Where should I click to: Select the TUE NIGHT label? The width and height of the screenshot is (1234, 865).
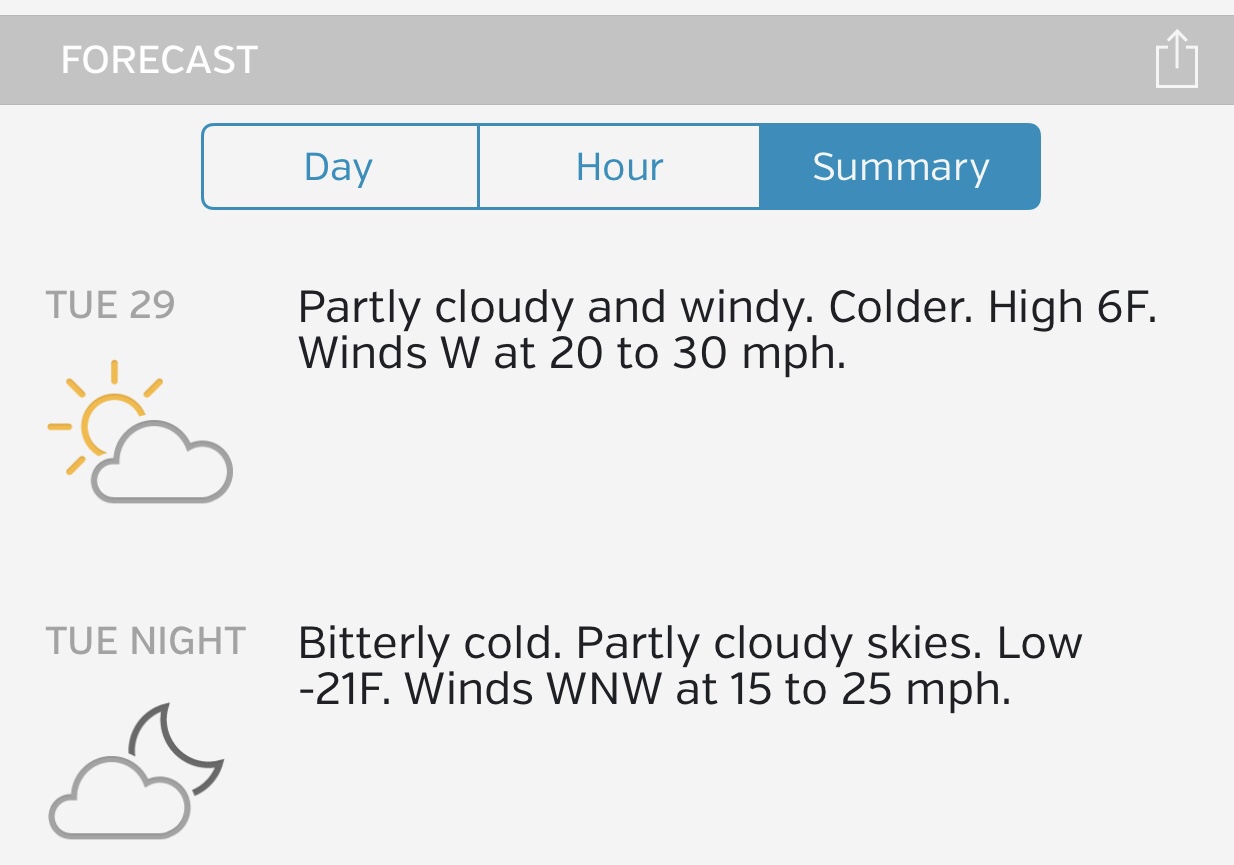146,641
